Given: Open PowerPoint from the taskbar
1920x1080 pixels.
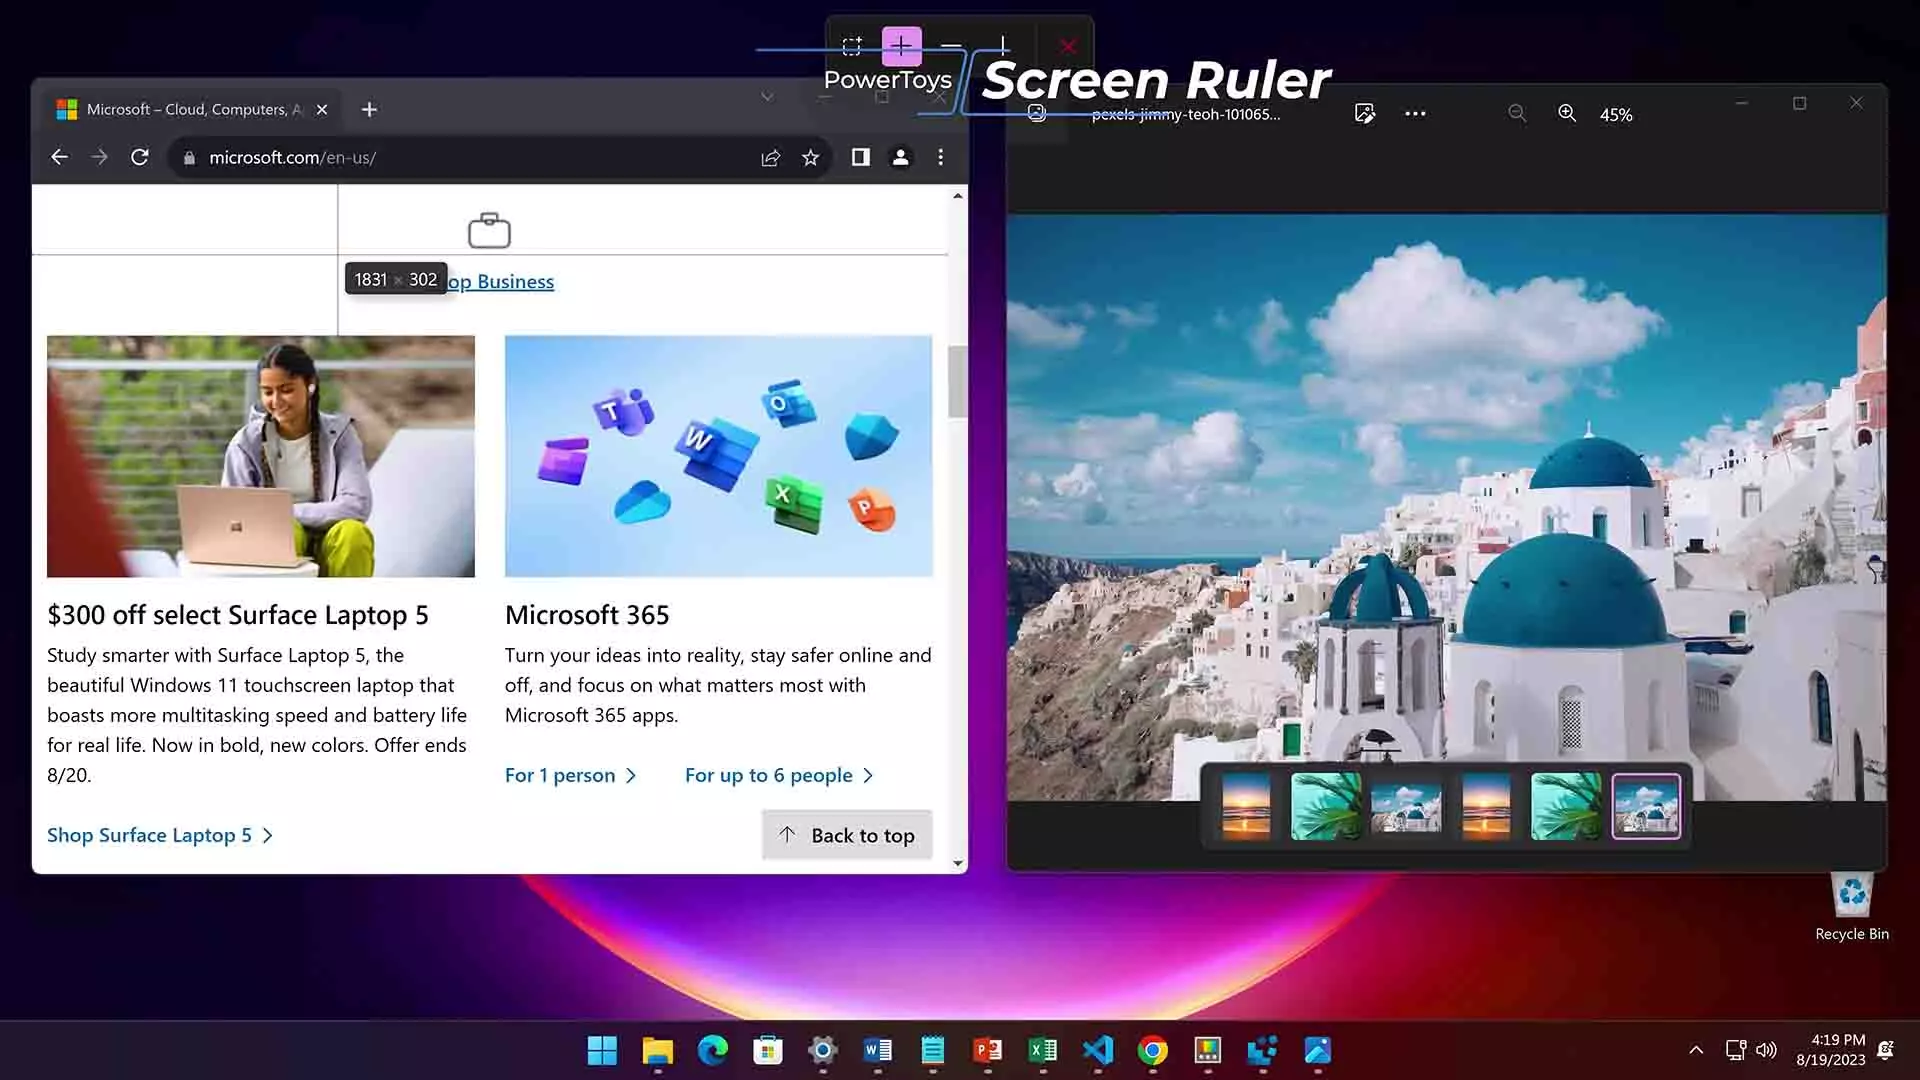Looking at the screenshot, I should [x=988, y=1050].
